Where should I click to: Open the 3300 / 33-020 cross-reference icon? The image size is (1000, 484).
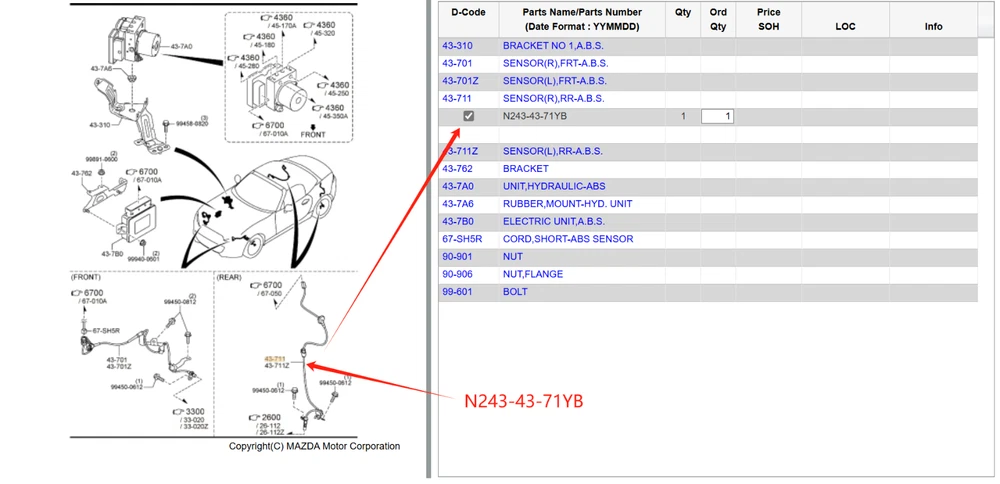(x=176, y=411)
